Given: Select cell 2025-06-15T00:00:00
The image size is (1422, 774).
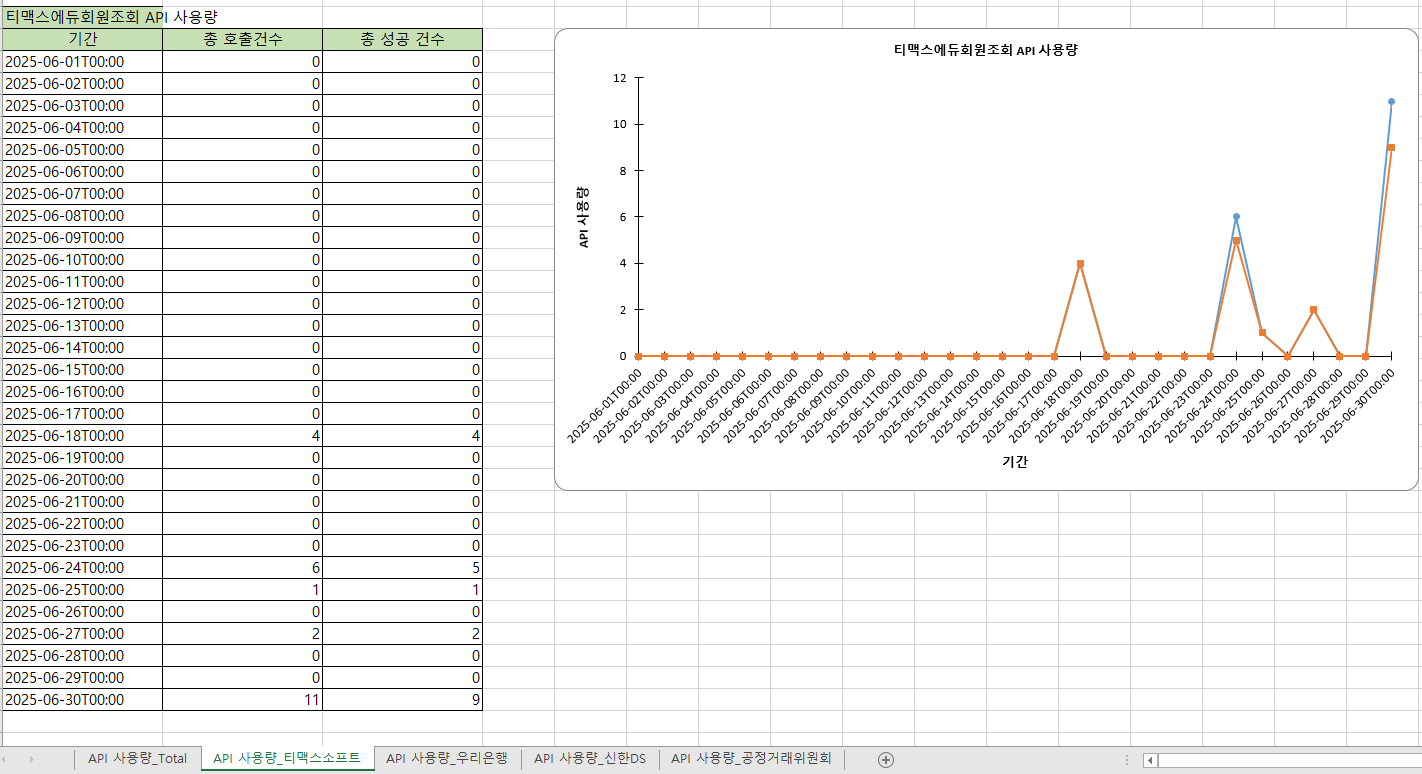Looking at the screenshot, I should click(x=82, y=369).
